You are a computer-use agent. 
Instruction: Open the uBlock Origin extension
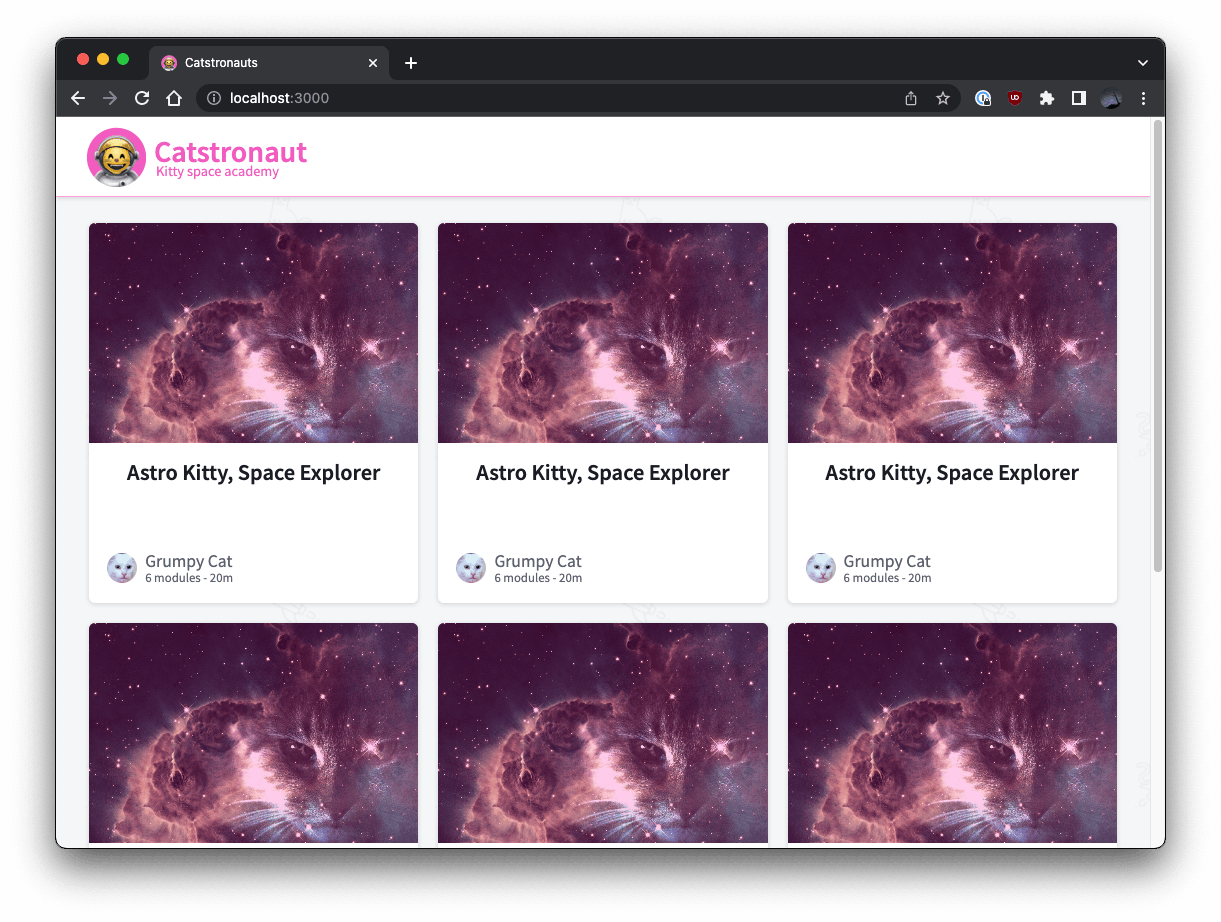[1015, 98]
